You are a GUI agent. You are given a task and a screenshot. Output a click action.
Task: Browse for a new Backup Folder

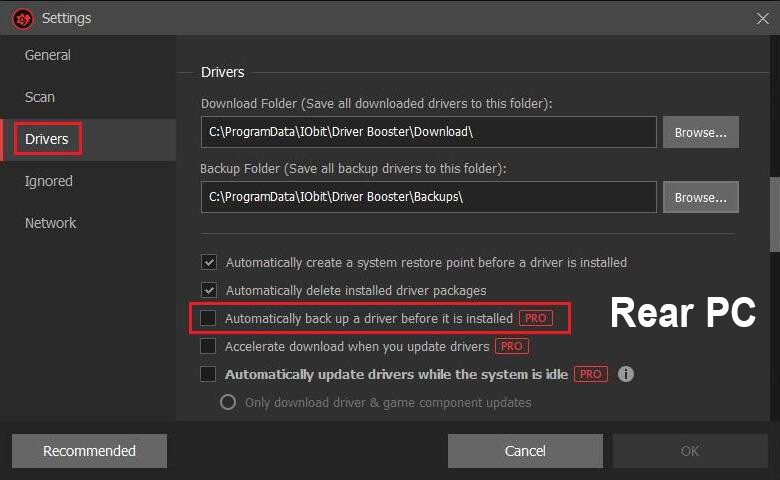700,197
